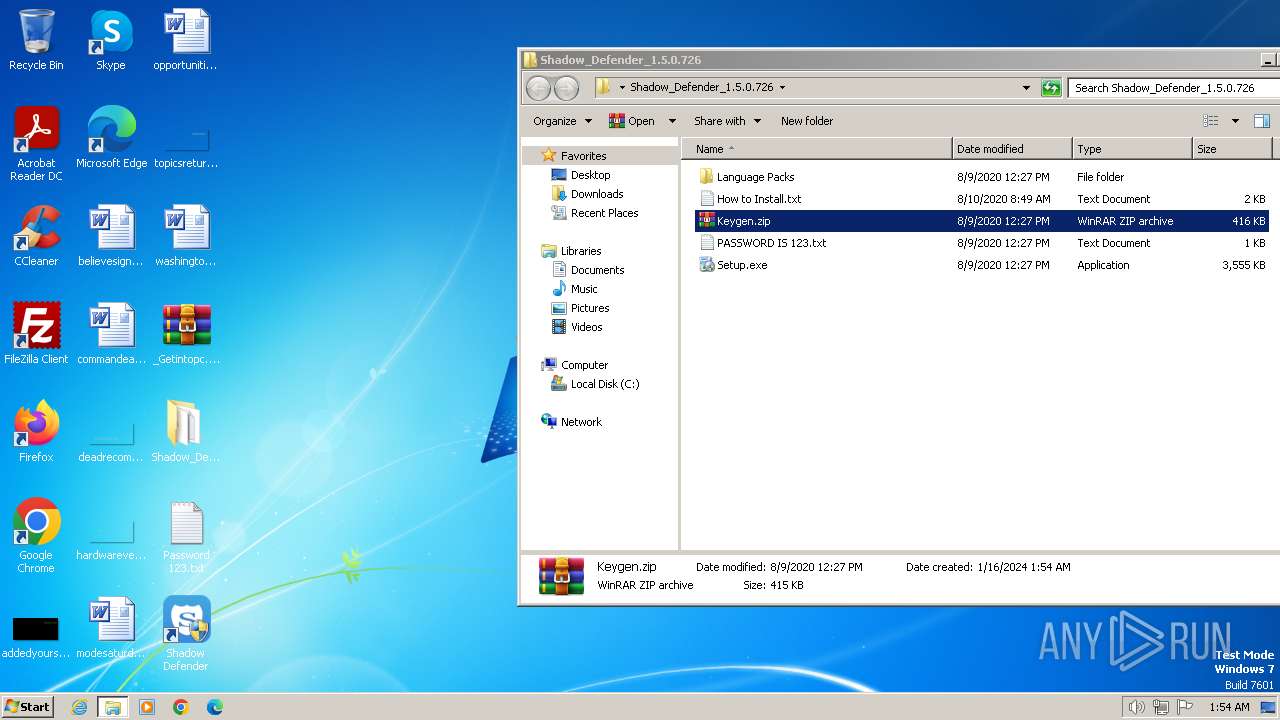Open Network in the navigation pane
Image resolution: width=1280 pixels, height=720 pixels.
581,422
